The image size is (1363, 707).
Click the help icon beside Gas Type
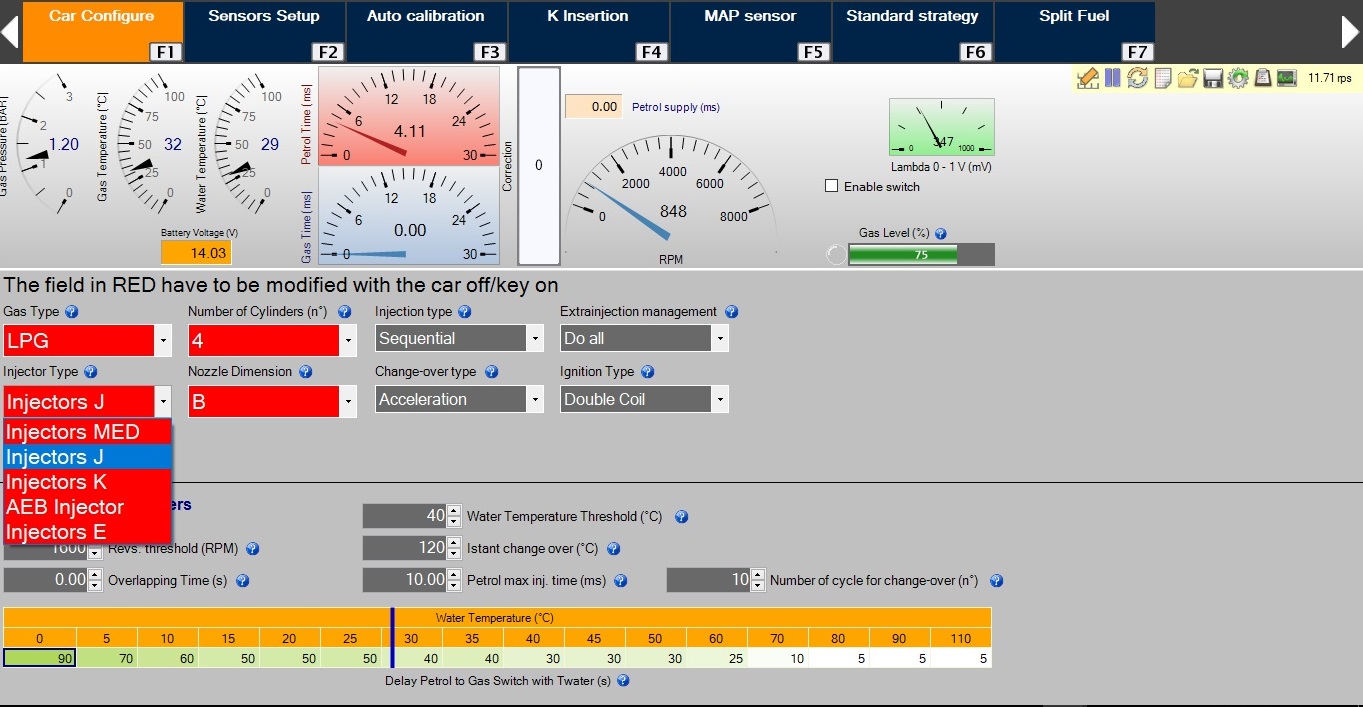coord(71,312)
